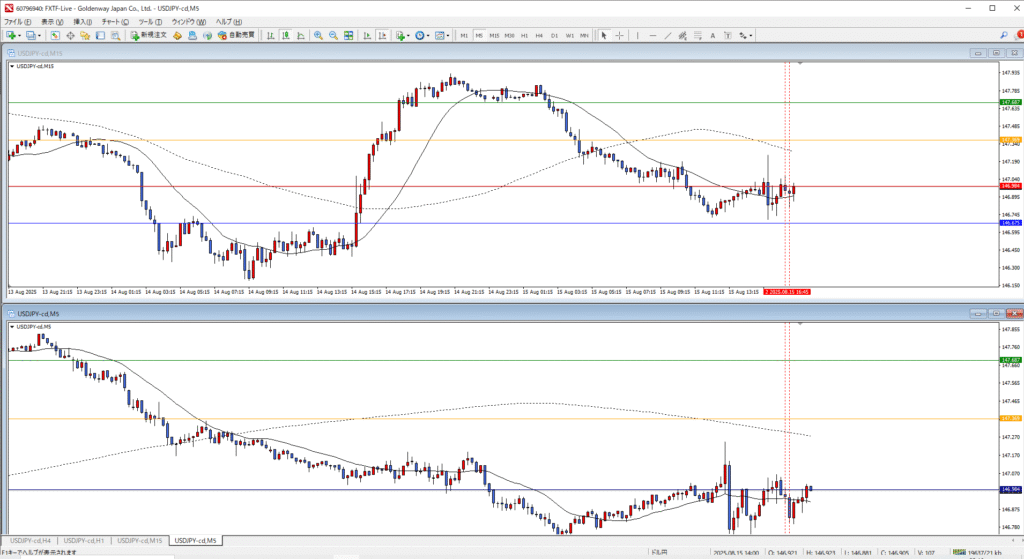
Task: Toggle the Market Watch window icon
Action: (55, 35)
